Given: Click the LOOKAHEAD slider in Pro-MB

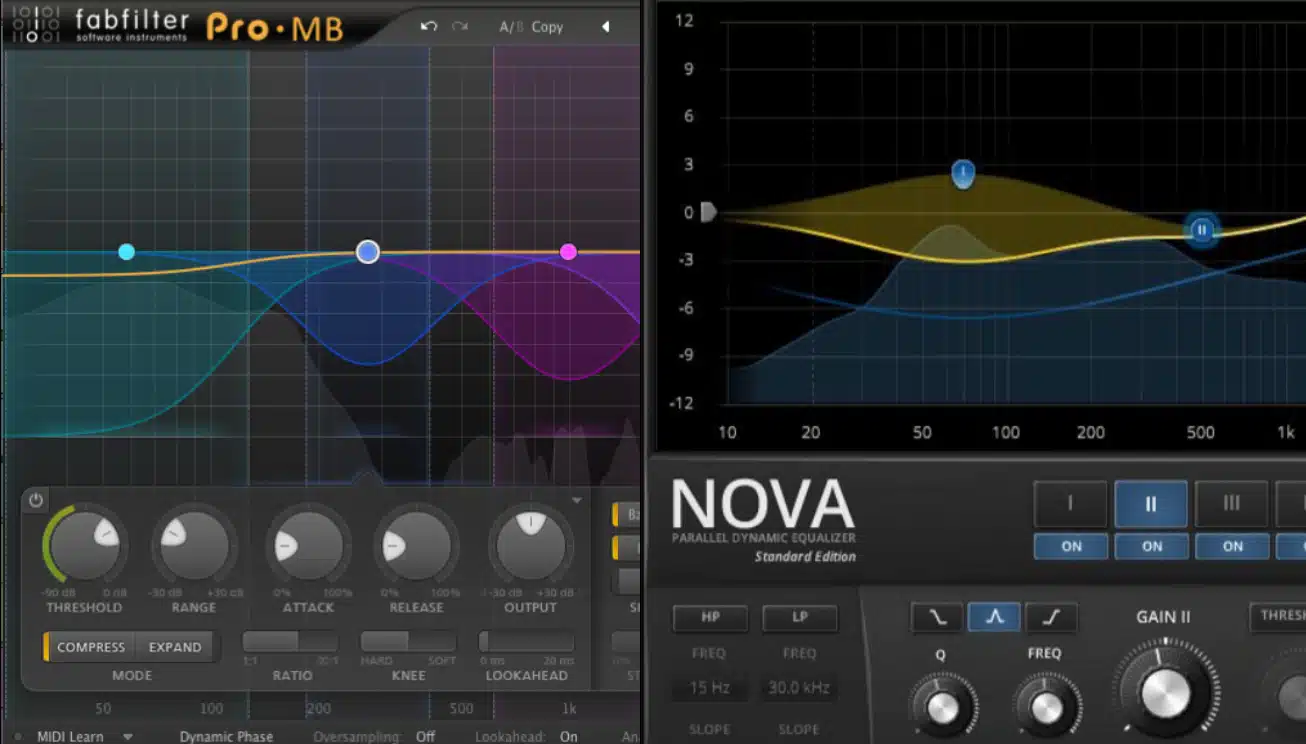Looking at the screenshot, I should pos(526,641).
